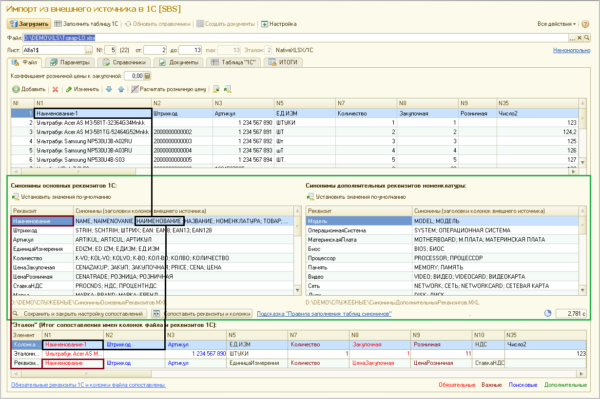The width and height of the screenshot is (600, 399).
Task: Open sheet selection ellipsis button
Action: point(89,50)
